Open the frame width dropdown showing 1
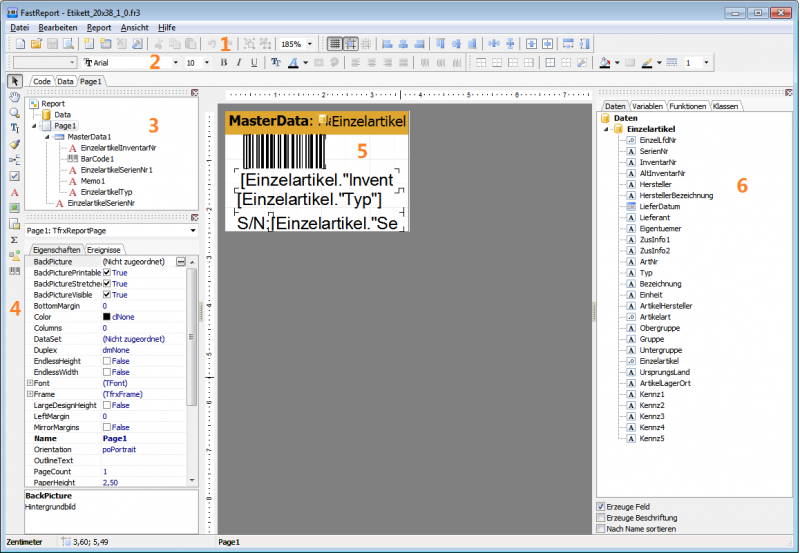800x553 pixels. (x=706, y=62)
